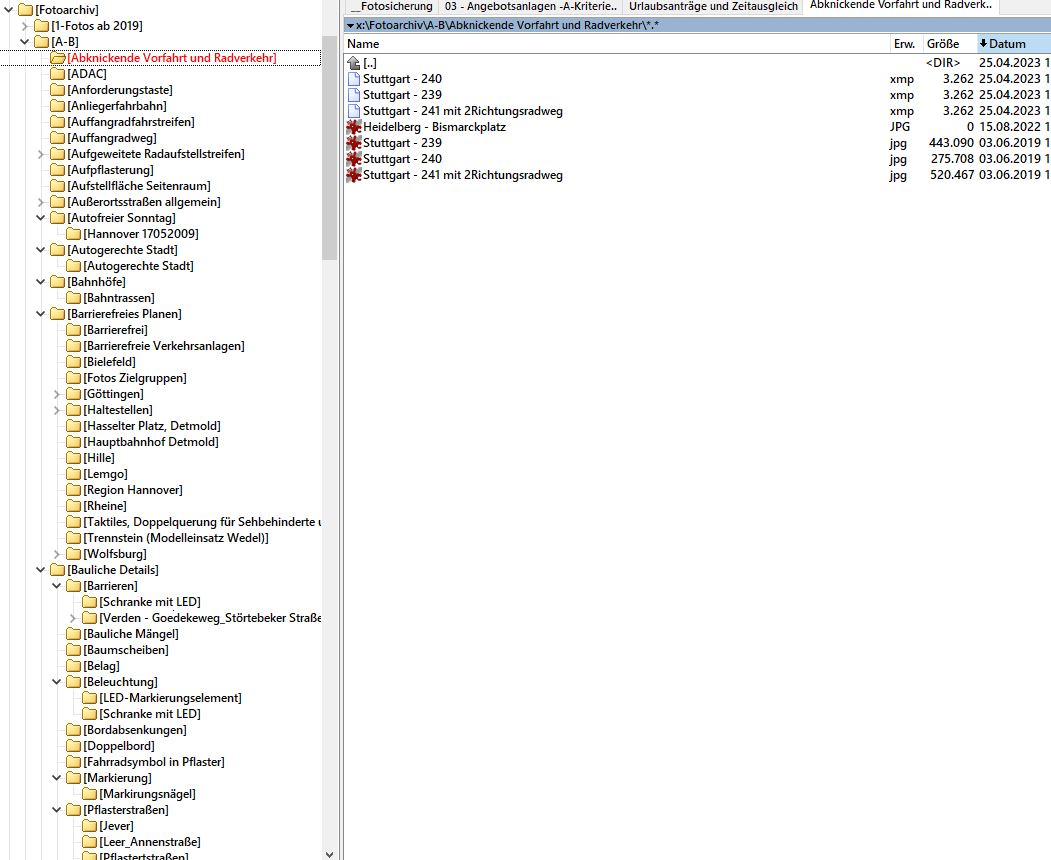This screenshot has height=860, width=1051.
Task: Collapse the A-B folder node
Action: pyautogui.click(x=25, y=42)
